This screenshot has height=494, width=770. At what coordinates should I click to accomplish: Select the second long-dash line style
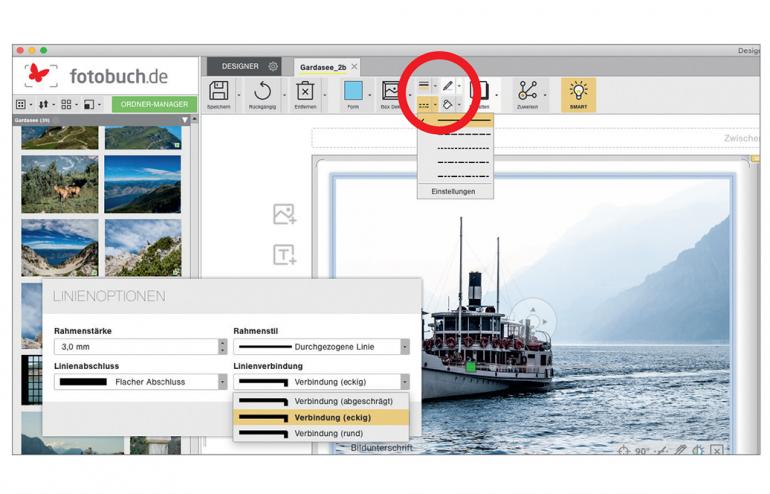[455, 134]
